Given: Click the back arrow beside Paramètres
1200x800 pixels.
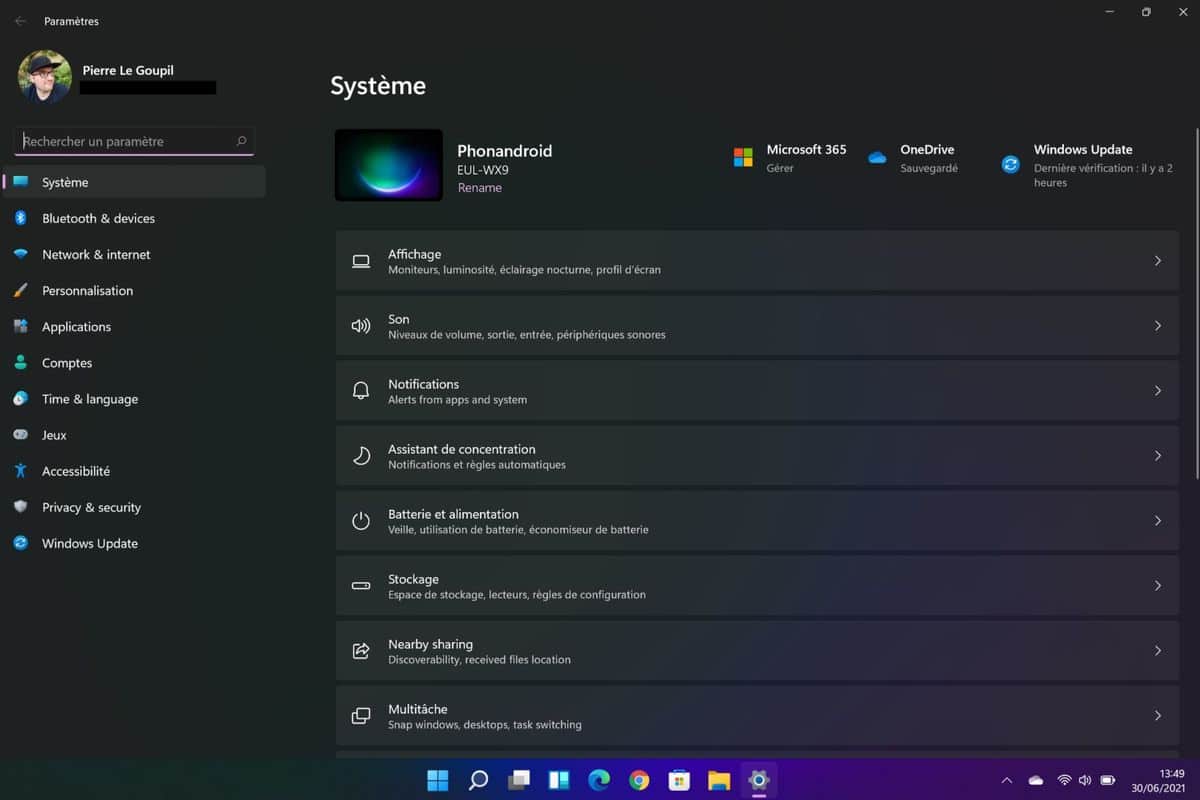Looking at the screenshot, I should coord(20,21).
